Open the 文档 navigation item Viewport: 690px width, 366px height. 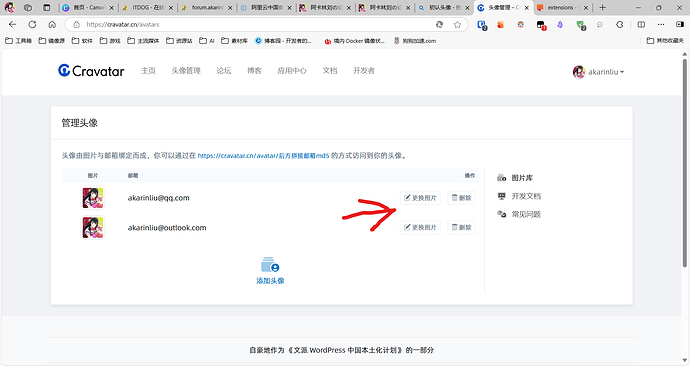[330, 71]
